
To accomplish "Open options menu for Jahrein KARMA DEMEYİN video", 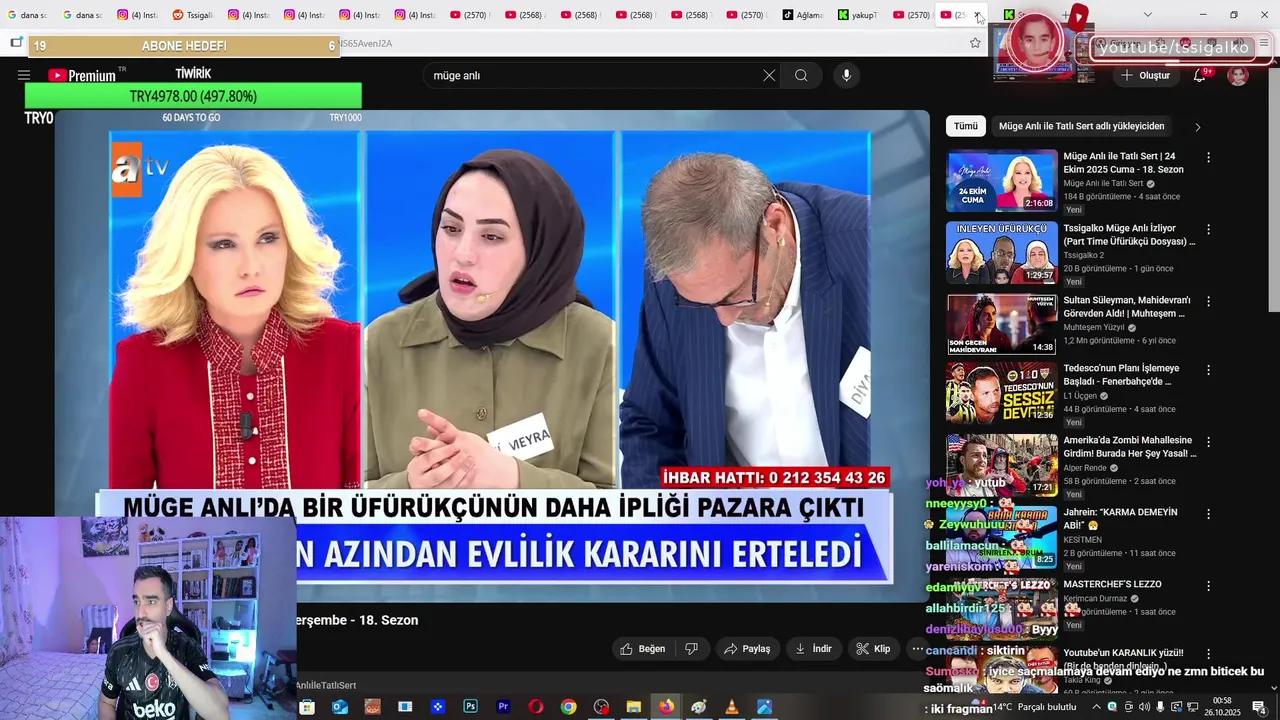I will point(1208,513).
